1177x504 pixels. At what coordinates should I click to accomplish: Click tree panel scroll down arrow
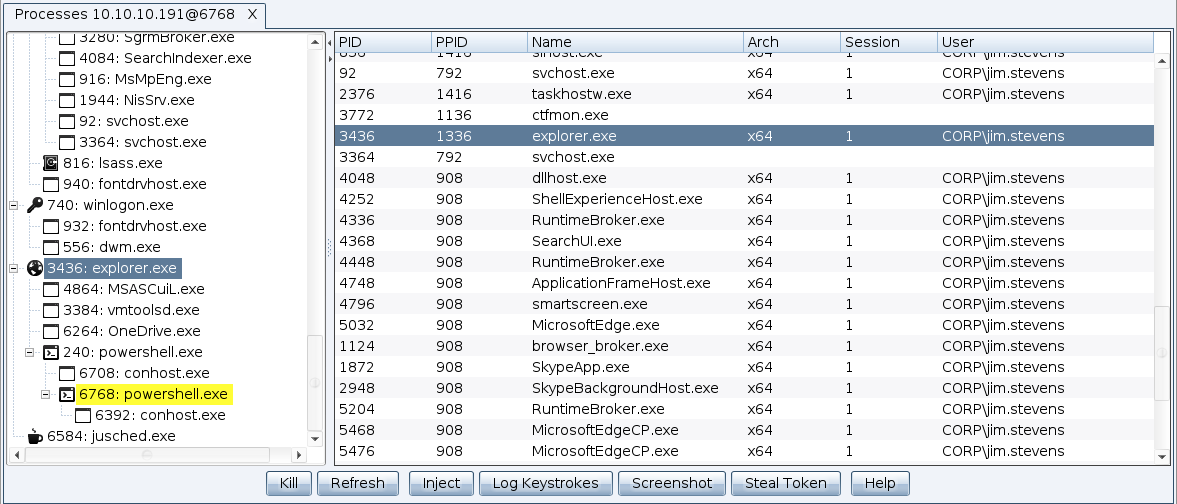click(315, 439)
